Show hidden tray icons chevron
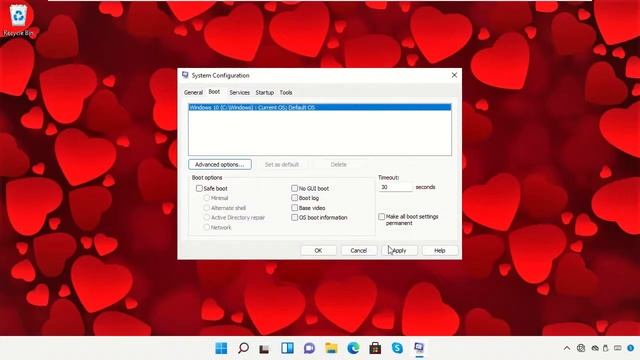 coord(567,348)
